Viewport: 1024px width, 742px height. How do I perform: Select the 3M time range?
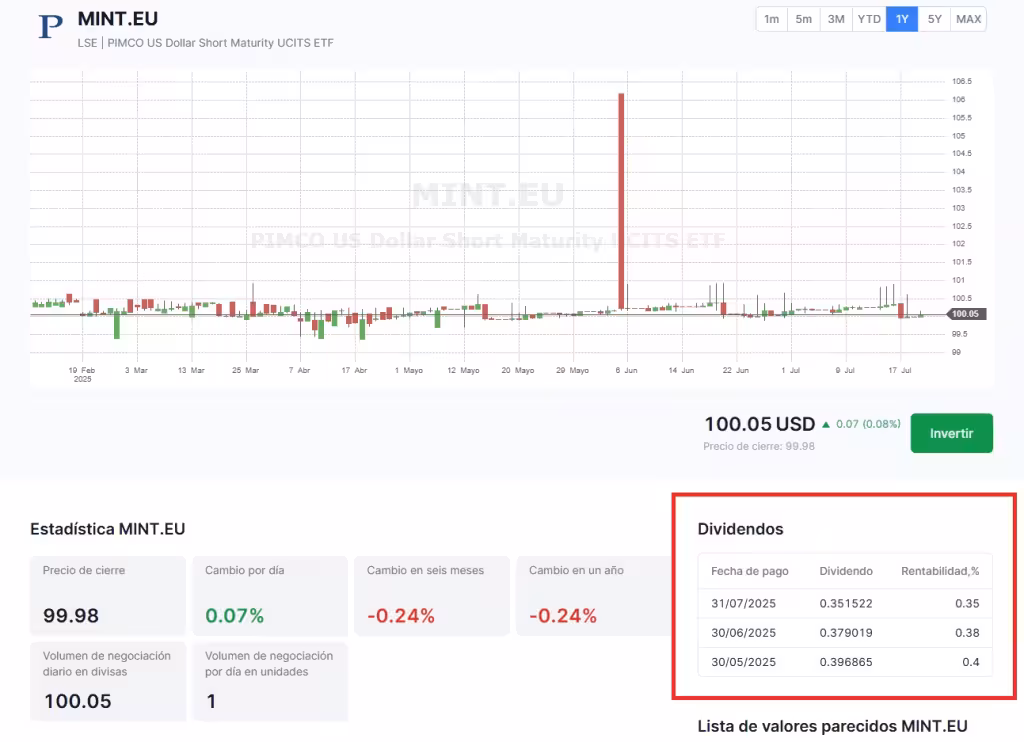pyautogui.click(x=836, y=19)
